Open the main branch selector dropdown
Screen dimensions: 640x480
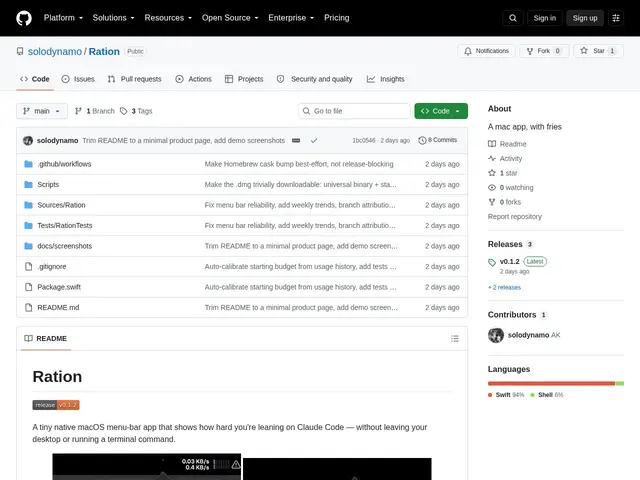(x=42, y=111)
